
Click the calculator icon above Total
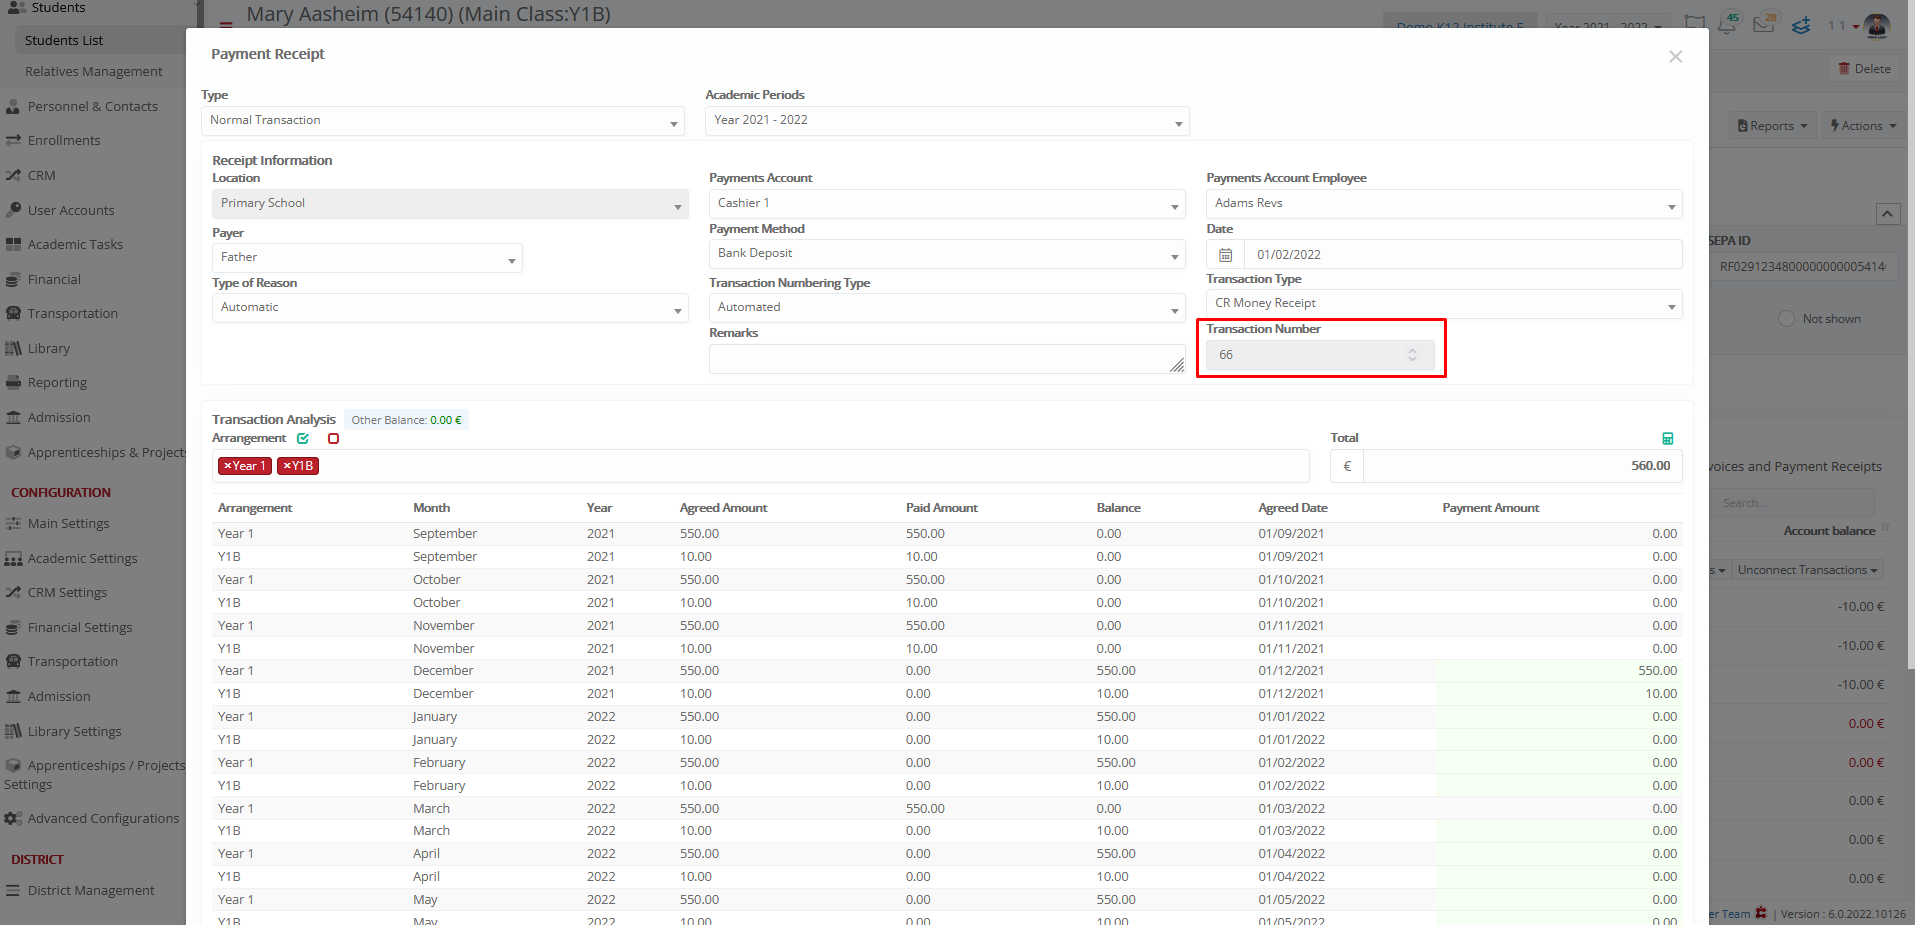1667,438
